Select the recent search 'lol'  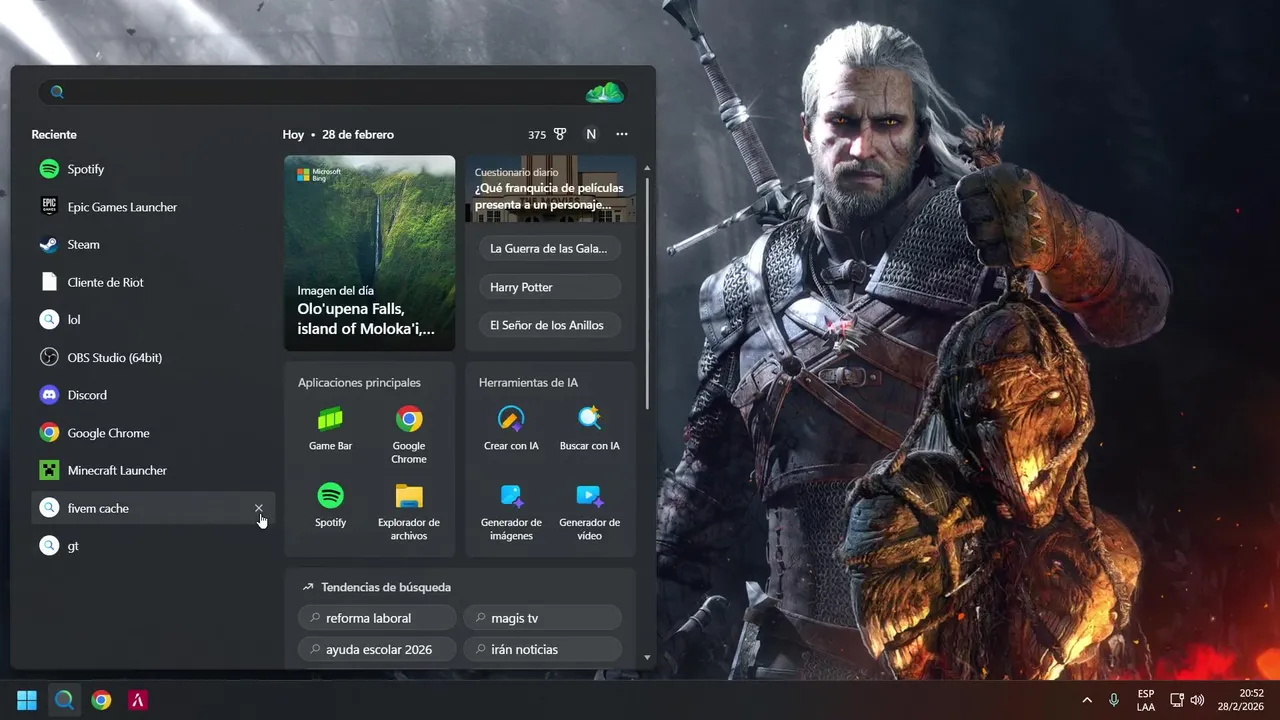153,320
